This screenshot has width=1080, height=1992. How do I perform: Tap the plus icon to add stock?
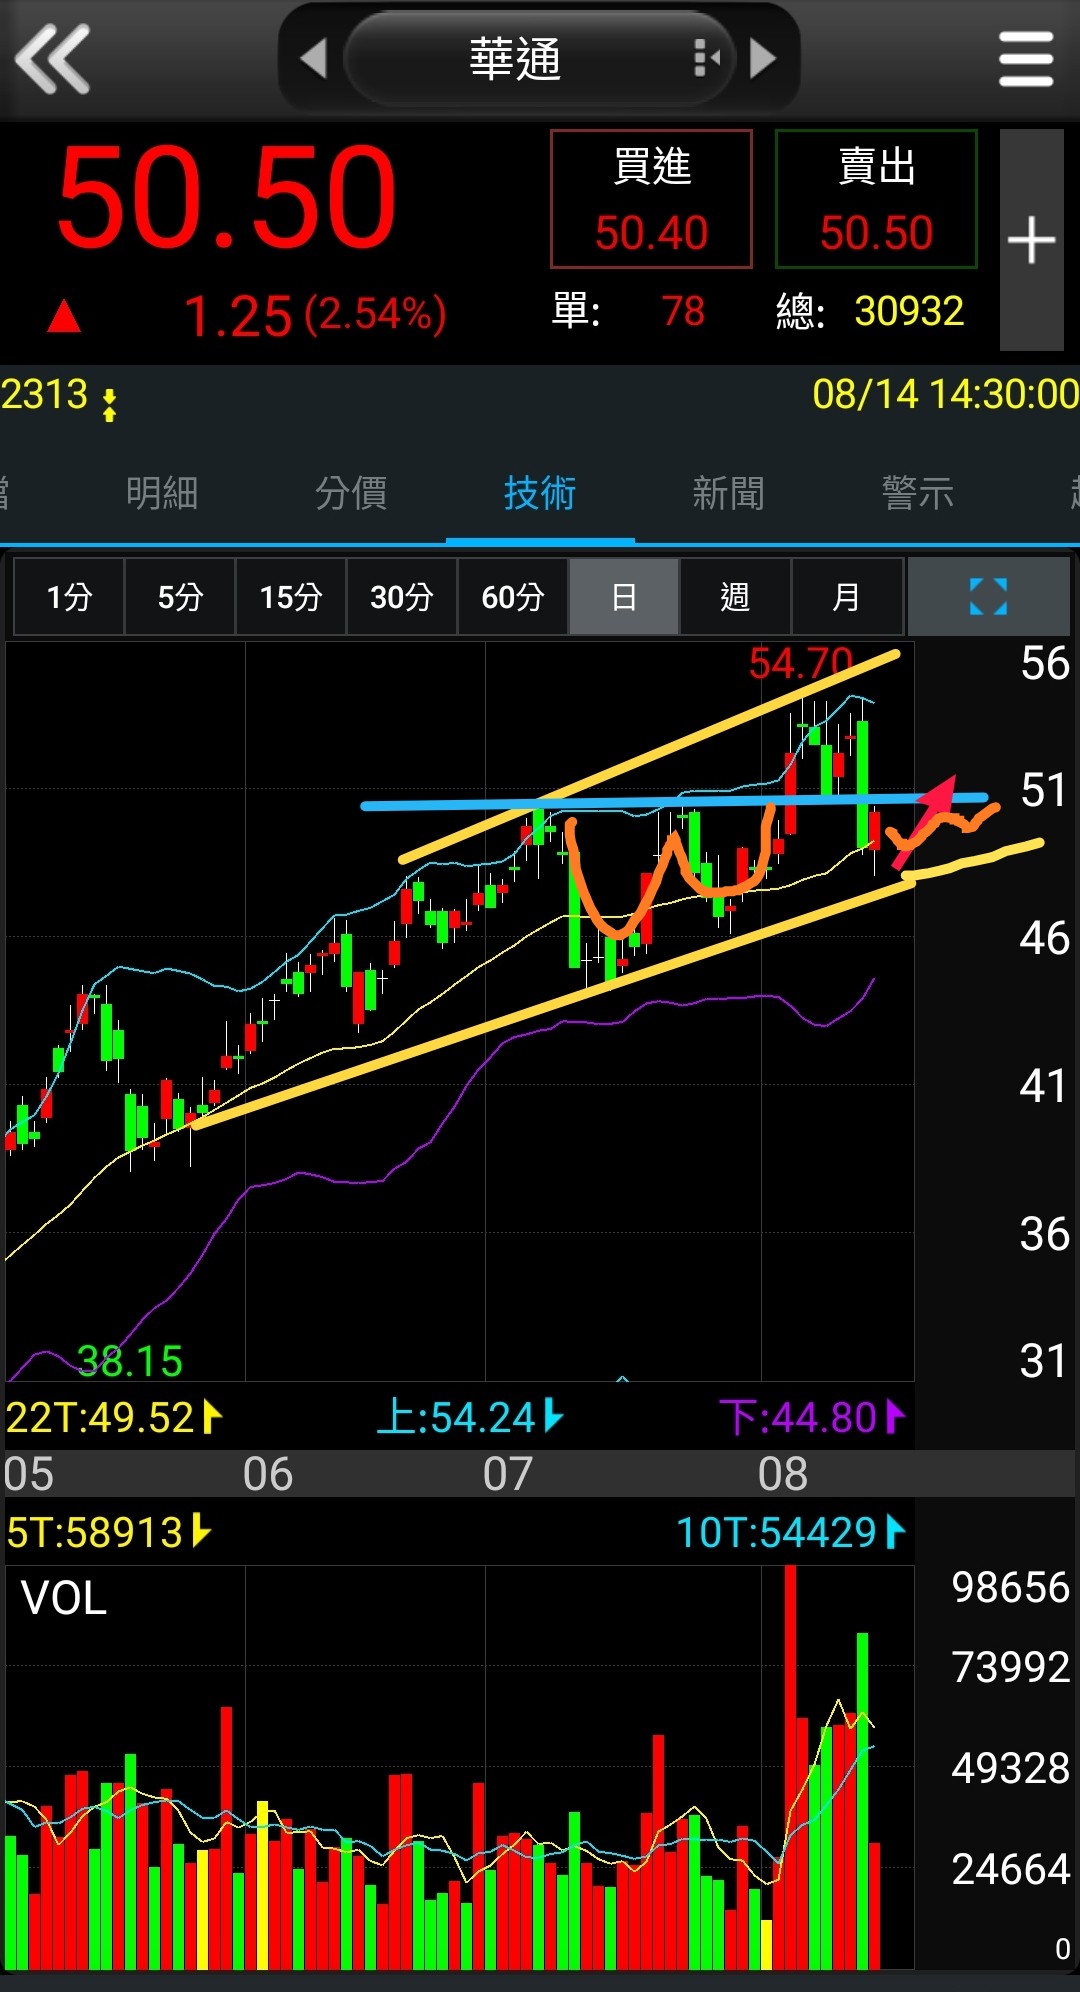[x=1031, y=240]
